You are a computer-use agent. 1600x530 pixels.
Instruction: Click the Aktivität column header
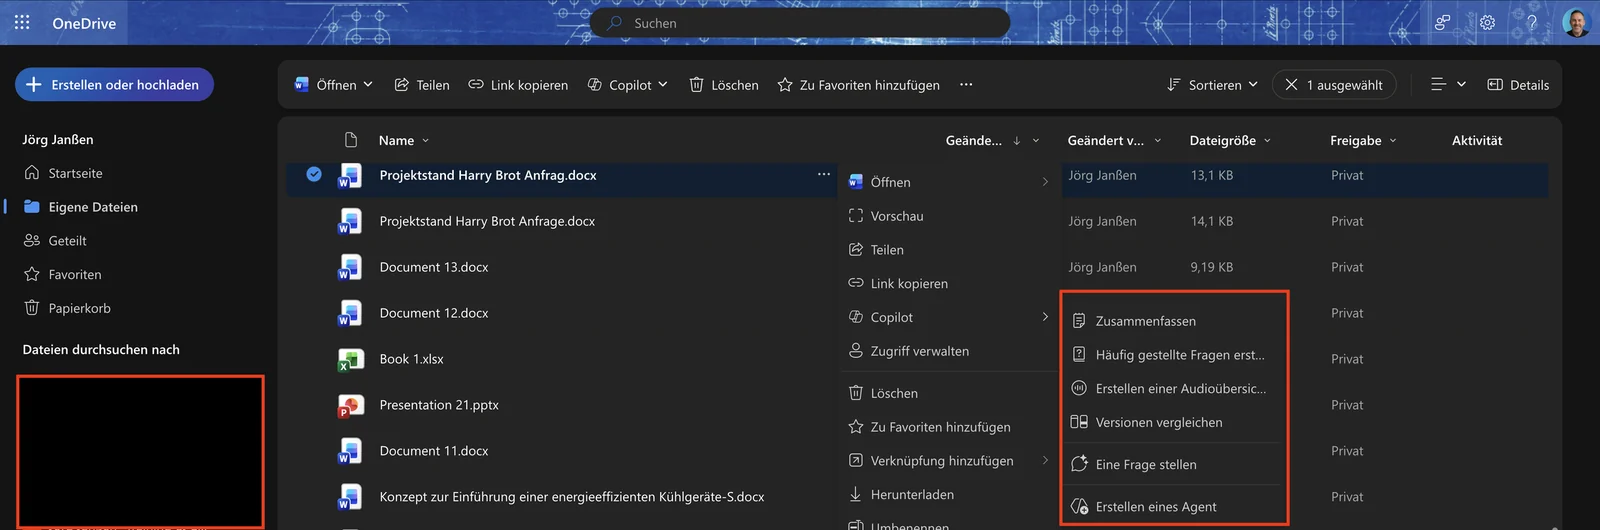(x=1477, y=141)
